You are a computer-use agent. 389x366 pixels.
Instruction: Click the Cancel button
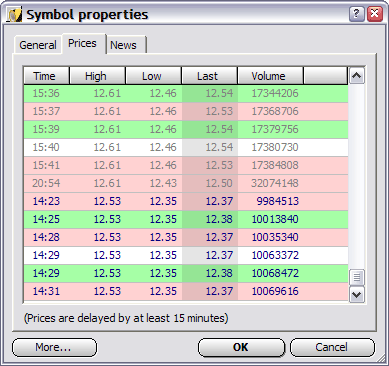[x=332, y=347]
